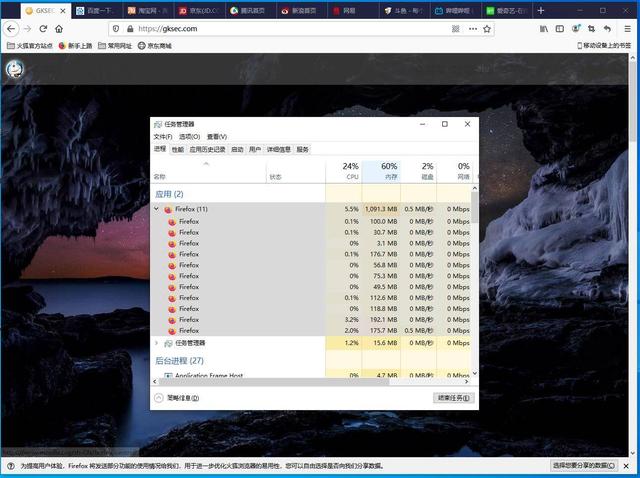This screenshot has width=640, height=478.
Task: Switch to the 百度一下 tab
Action: click(x=97, y=11)
